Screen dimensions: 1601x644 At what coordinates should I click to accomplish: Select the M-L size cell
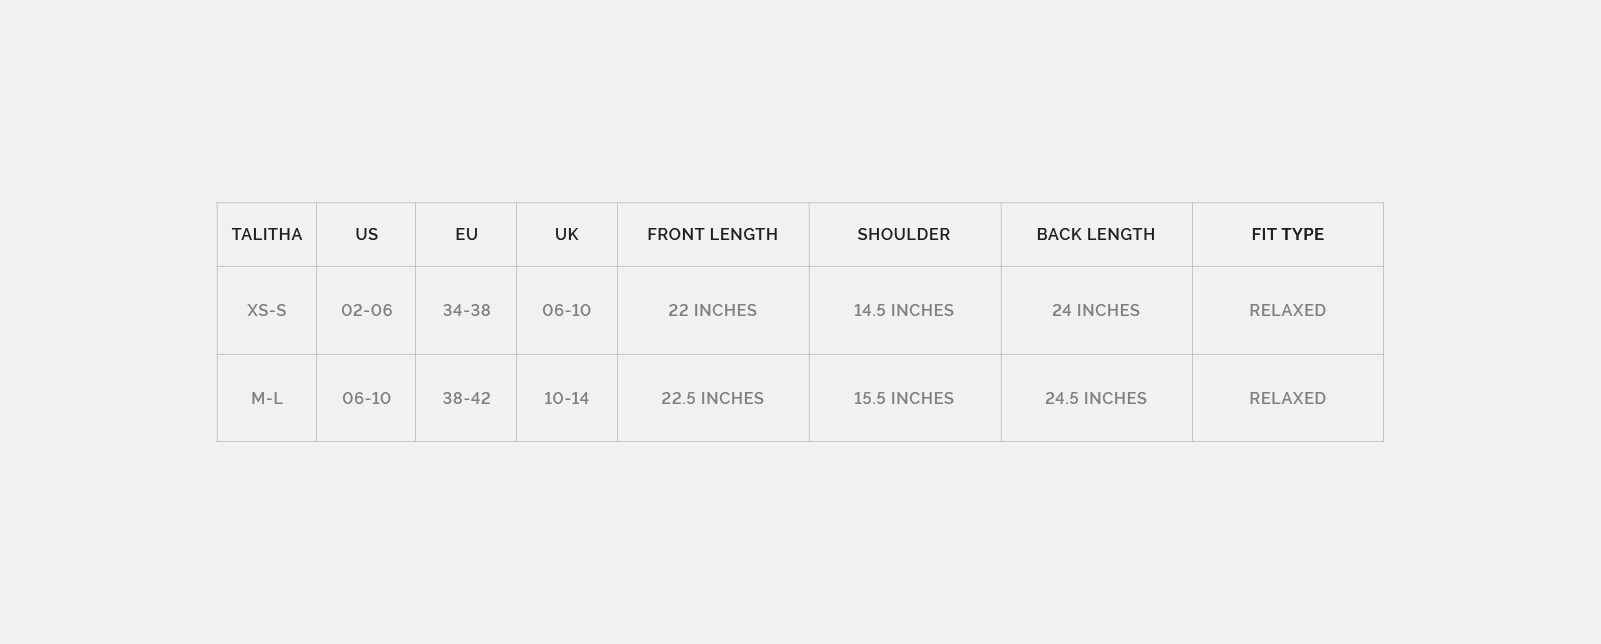(267, 399)
